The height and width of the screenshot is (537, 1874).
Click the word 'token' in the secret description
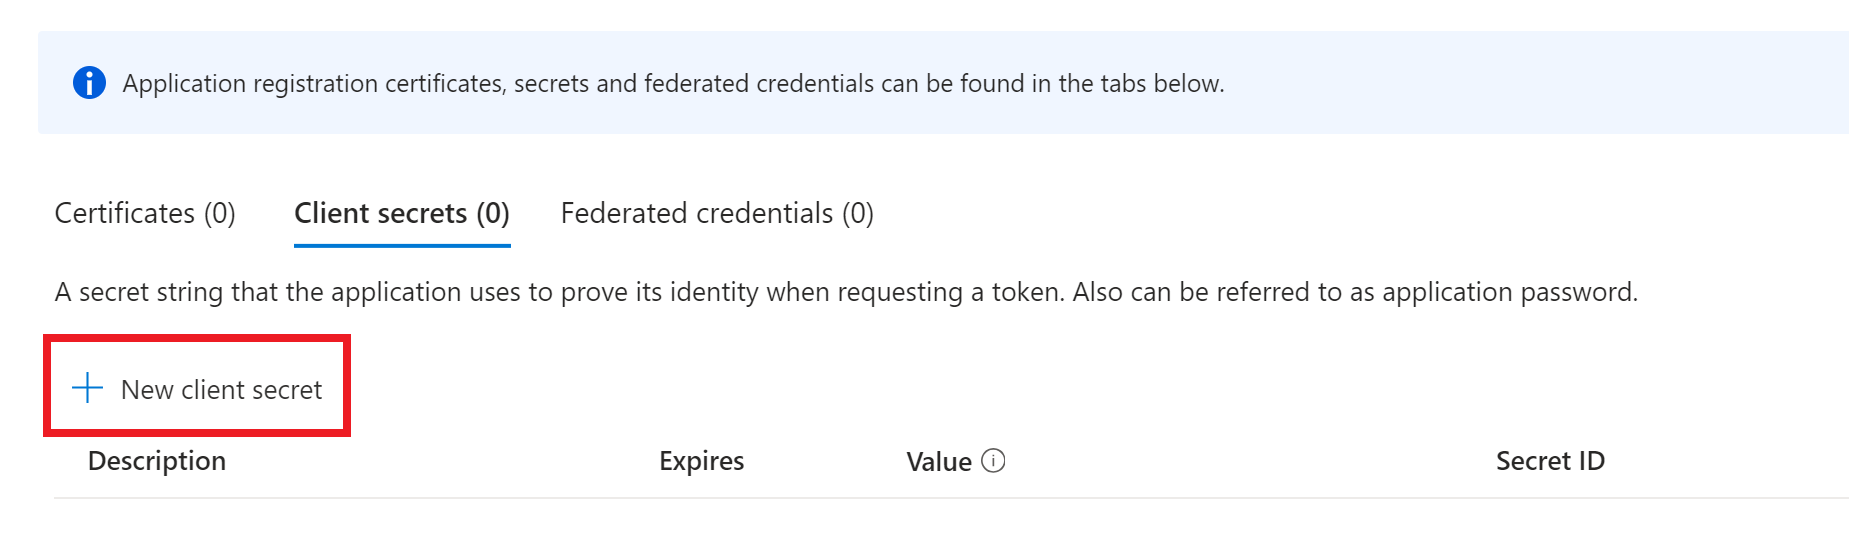pyautogui.click(x=1024, y=292)
